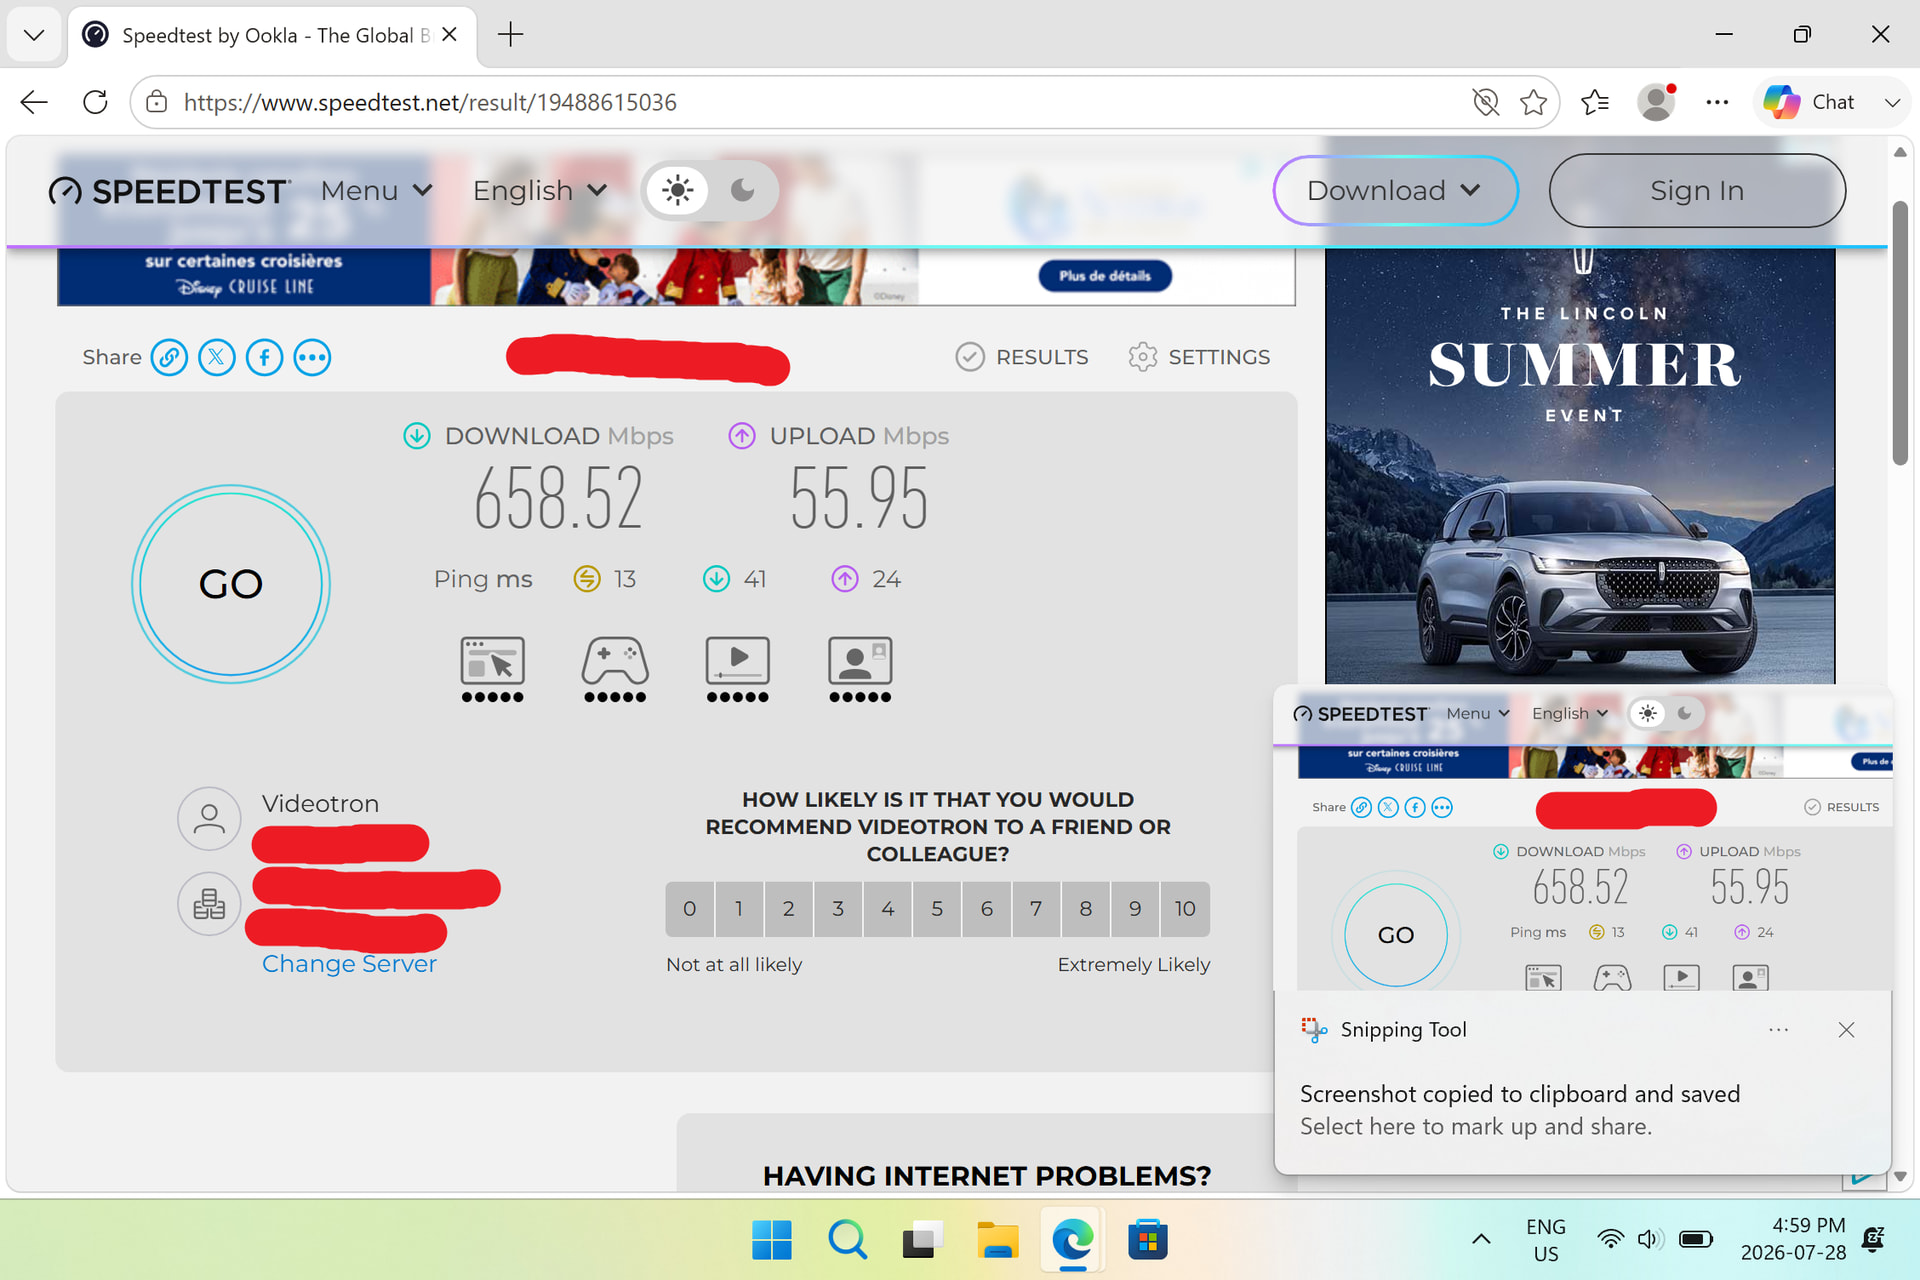Add this page to favorites (star icon)
Screen dimensions: 1920x1280
tap(1533, 102)
